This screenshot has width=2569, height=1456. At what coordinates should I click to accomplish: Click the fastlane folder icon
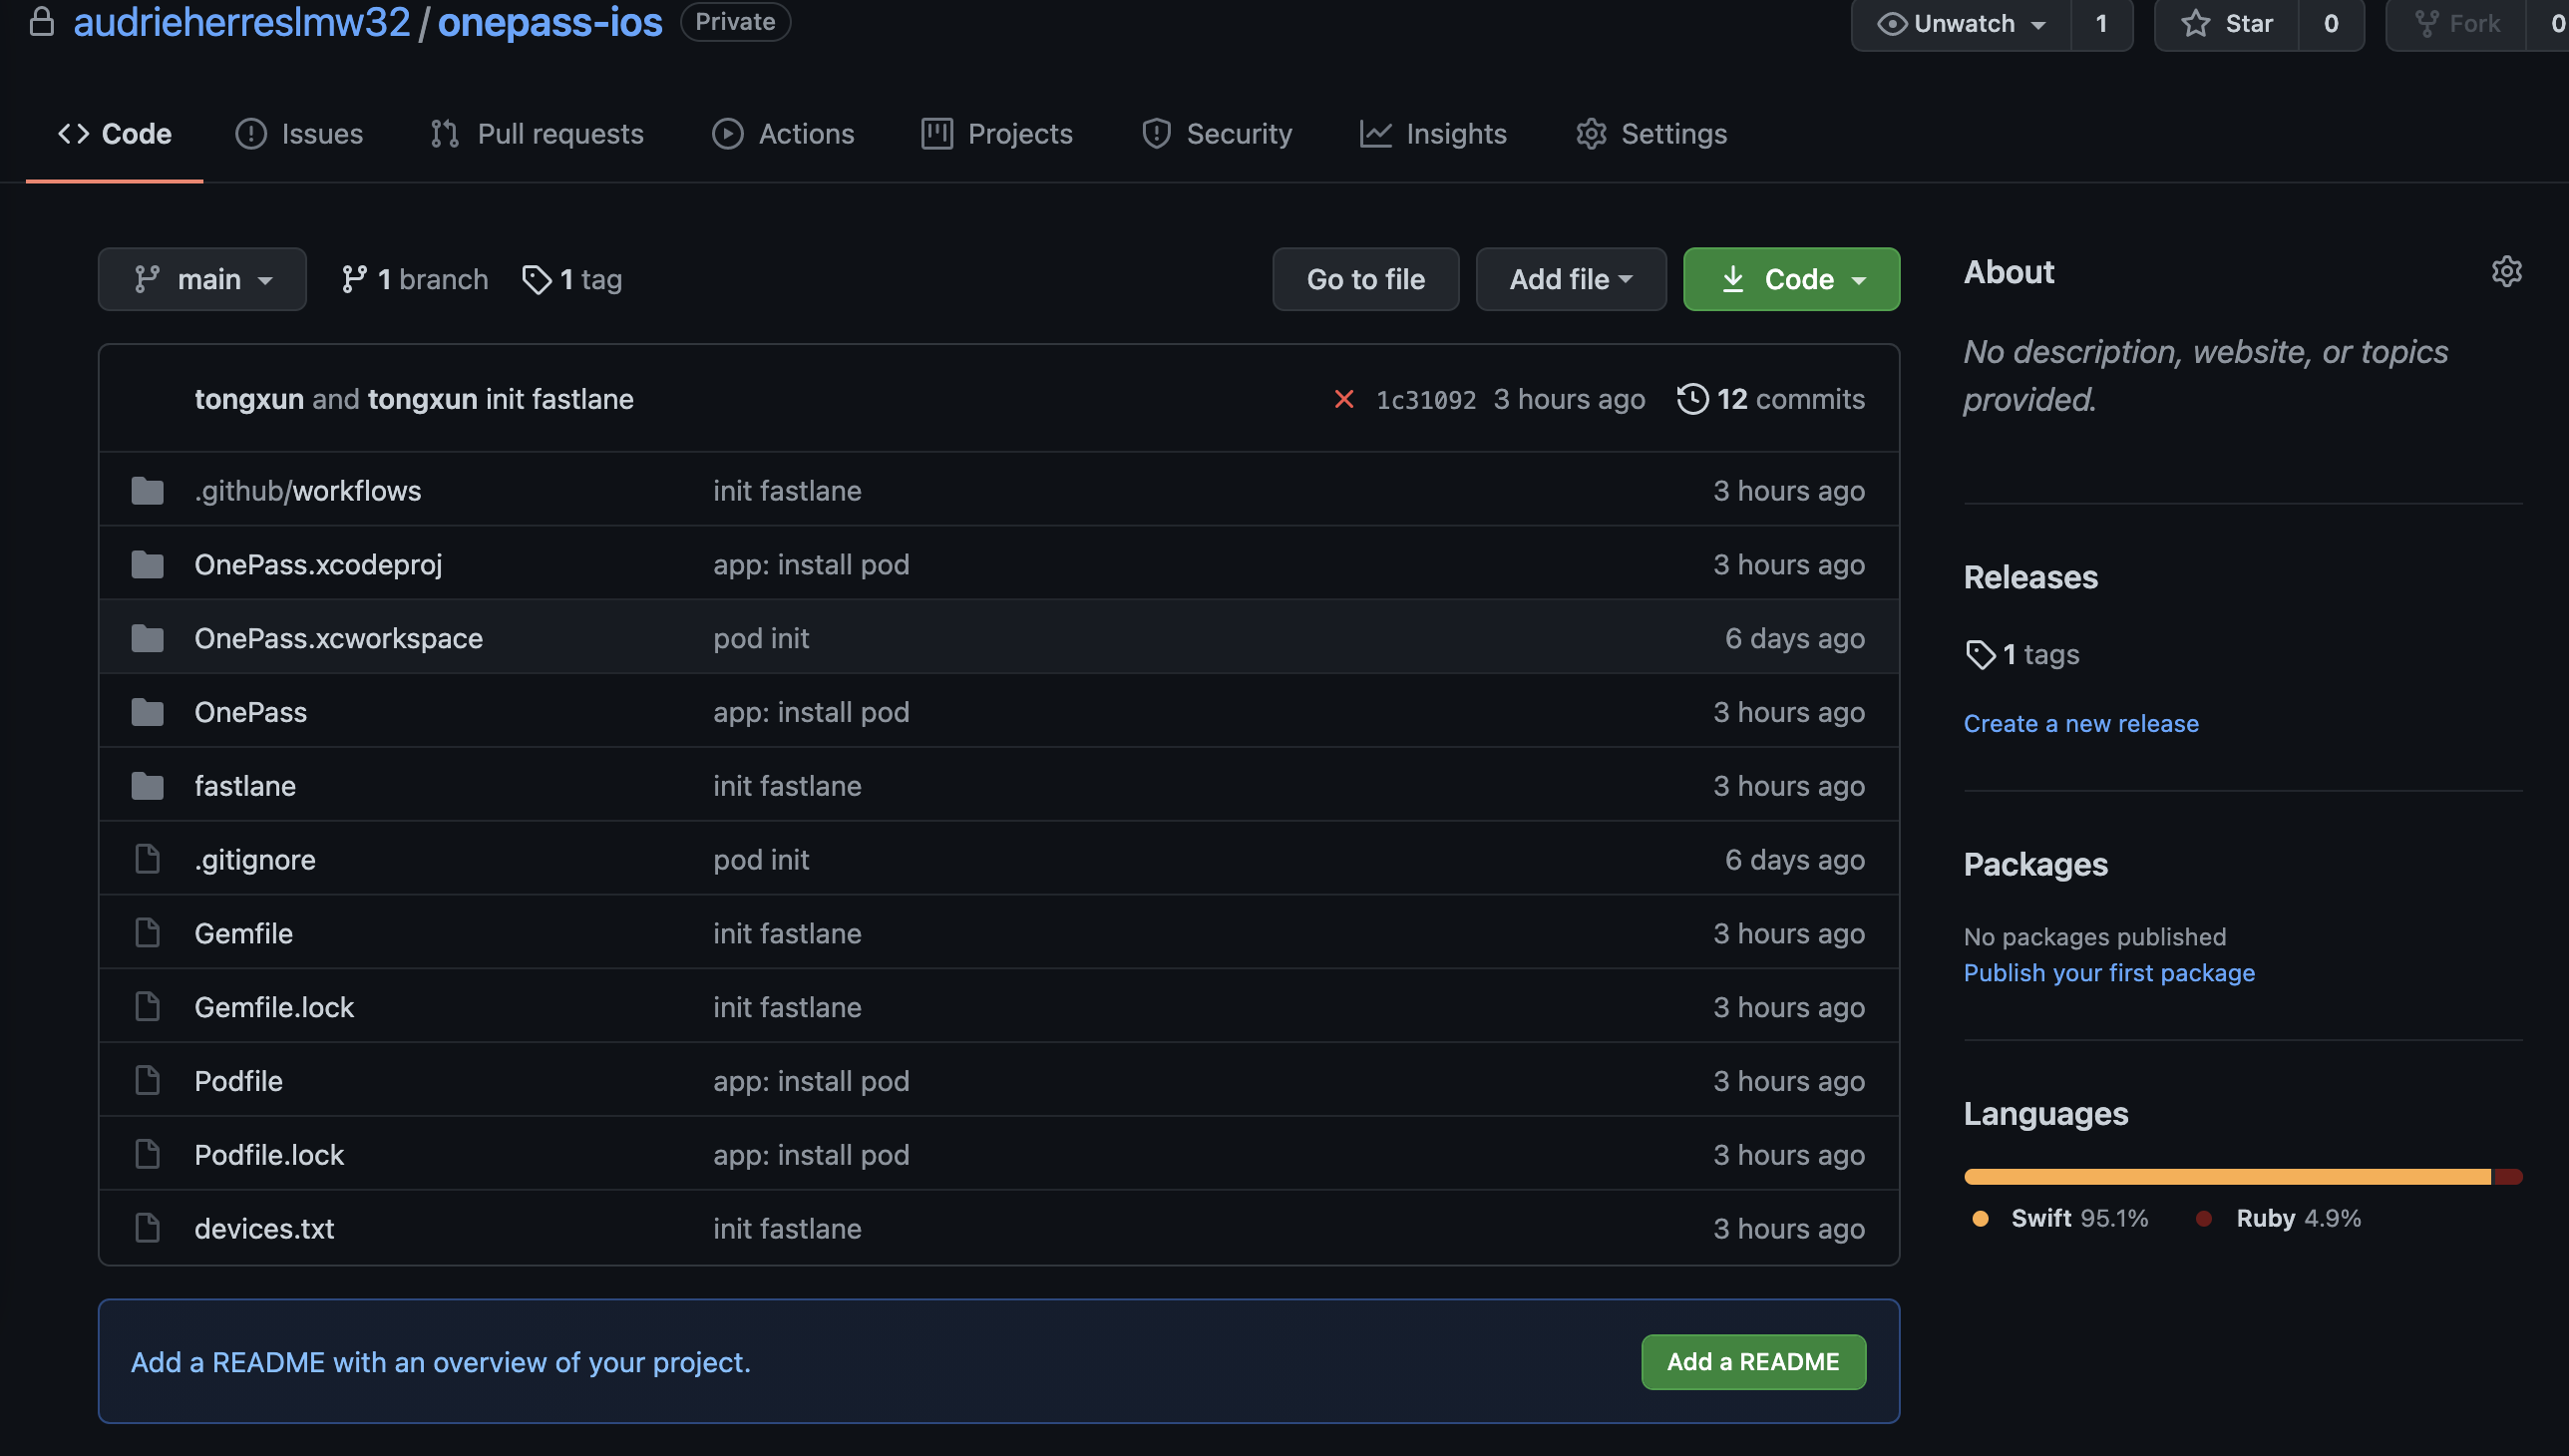point(148,786)
